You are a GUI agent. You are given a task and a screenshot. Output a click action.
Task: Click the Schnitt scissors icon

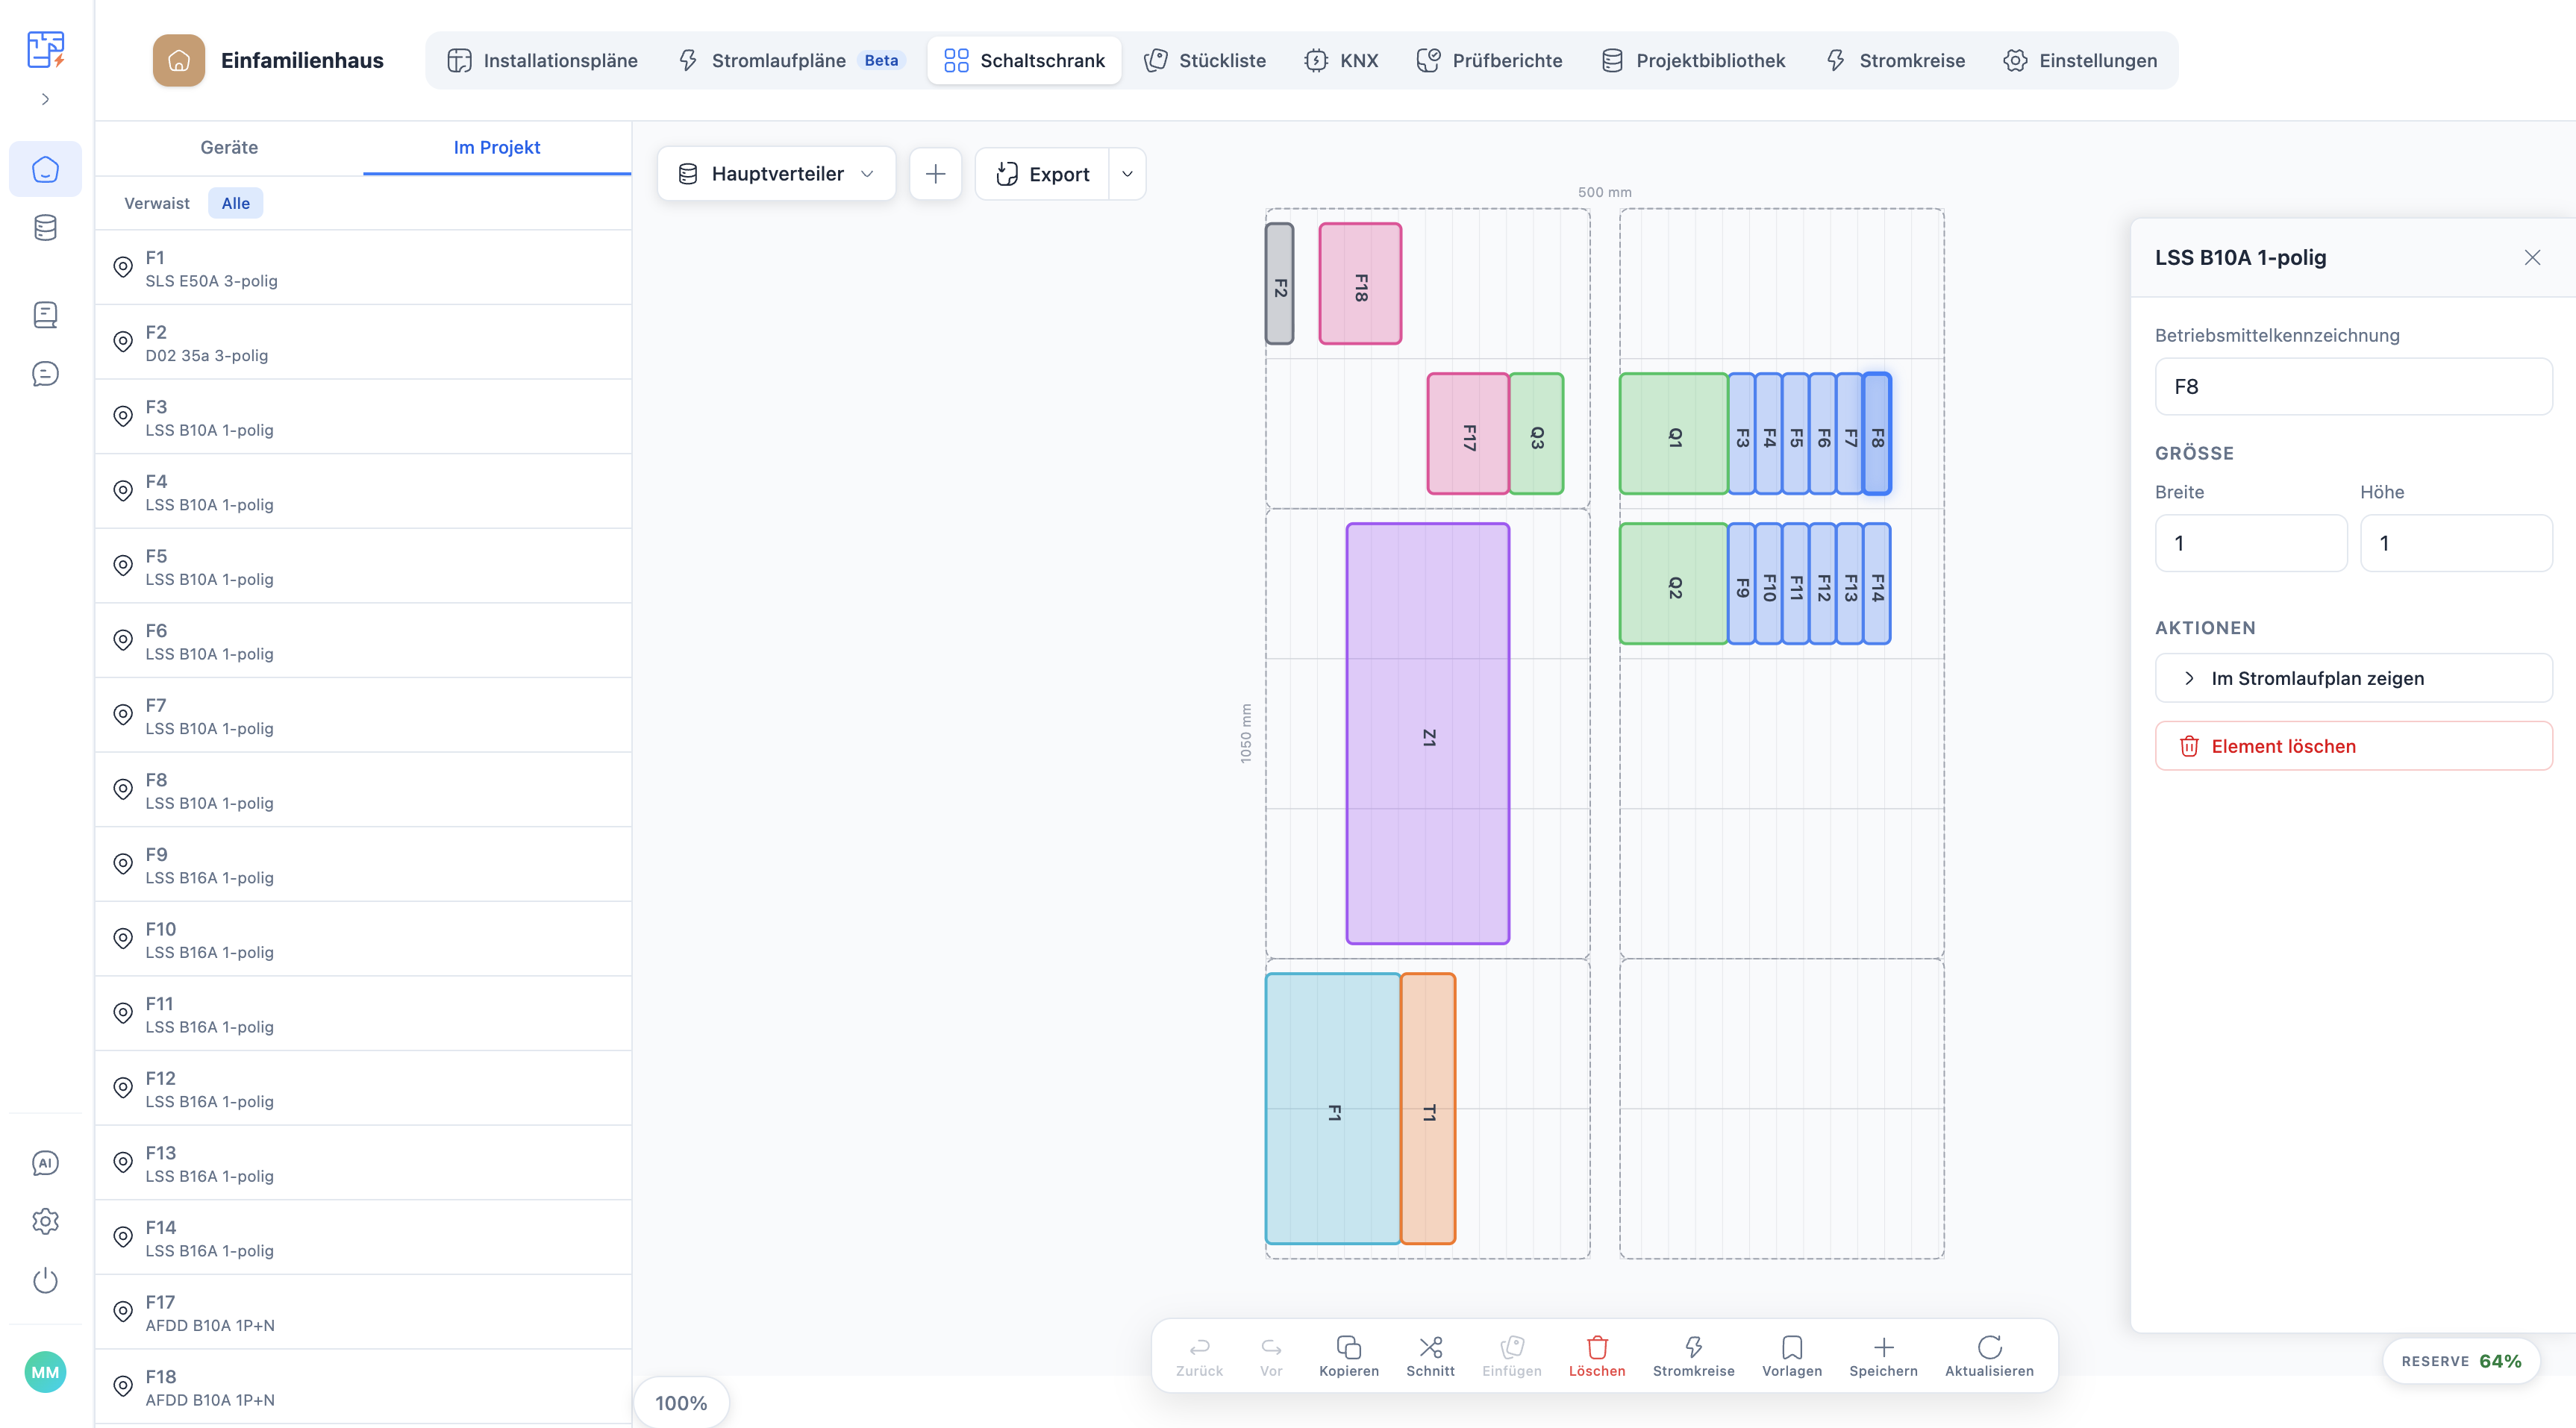pyautogui.click(x=1430, y=1346)
